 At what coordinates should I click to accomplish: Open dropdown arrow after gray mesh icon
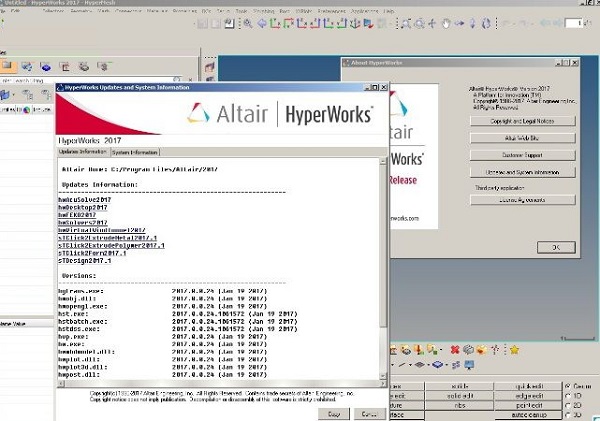[x=428, y=365]
